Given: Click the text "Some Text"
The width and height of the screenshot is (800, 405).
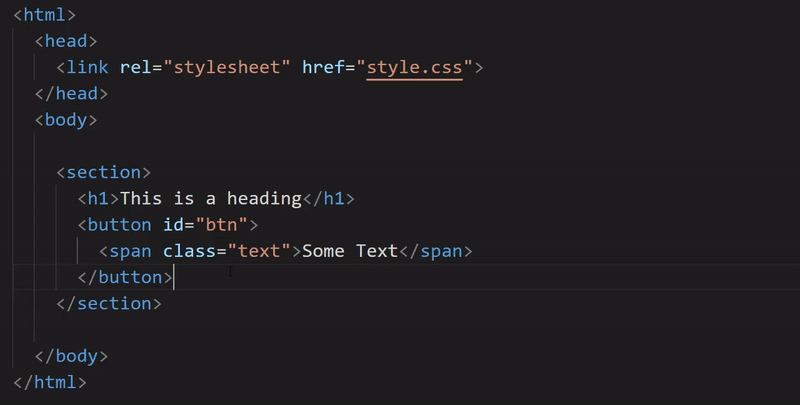Looking at the screenshot, I should [x=350, y=251].
